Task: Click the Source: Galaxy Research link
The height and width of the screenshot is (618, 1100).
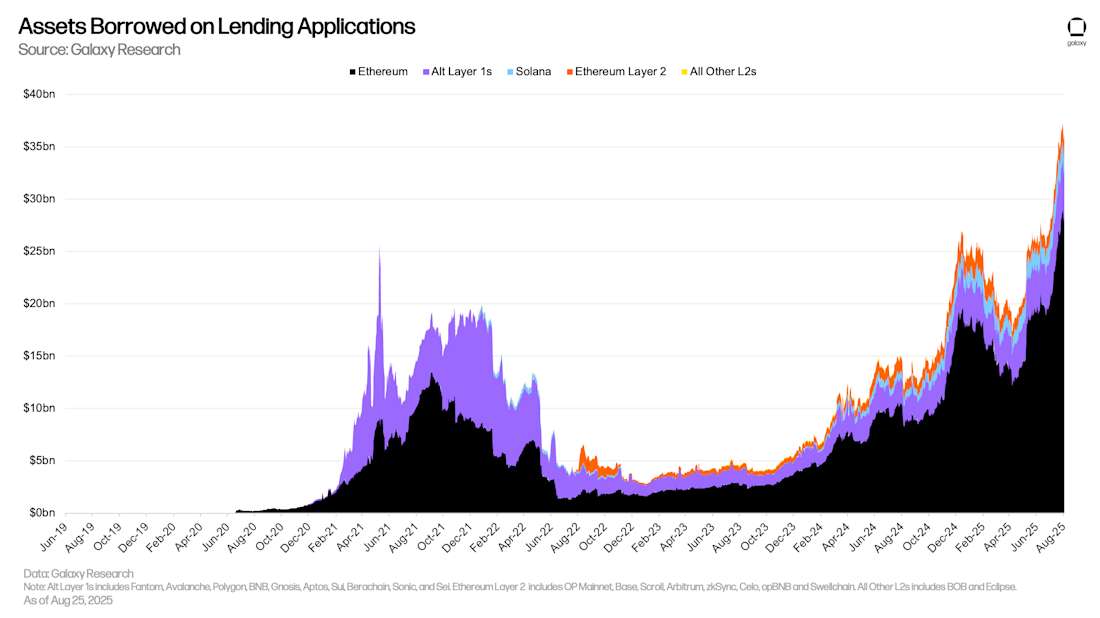Action: pos(99,50)
